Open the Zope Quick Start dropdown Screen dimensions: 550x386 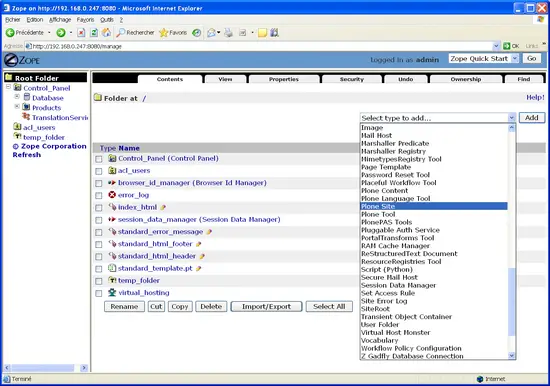[x=484, y=59]
